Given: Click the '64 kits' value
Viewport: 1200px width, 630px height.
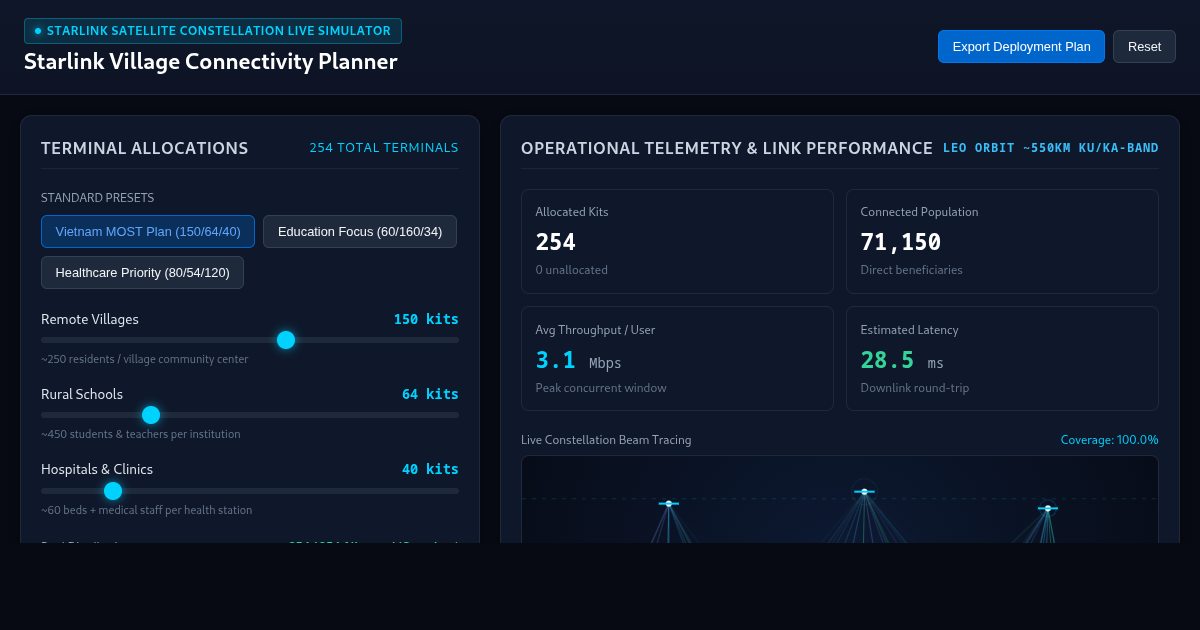Looking at the screenshot, I should click(430, 394).
